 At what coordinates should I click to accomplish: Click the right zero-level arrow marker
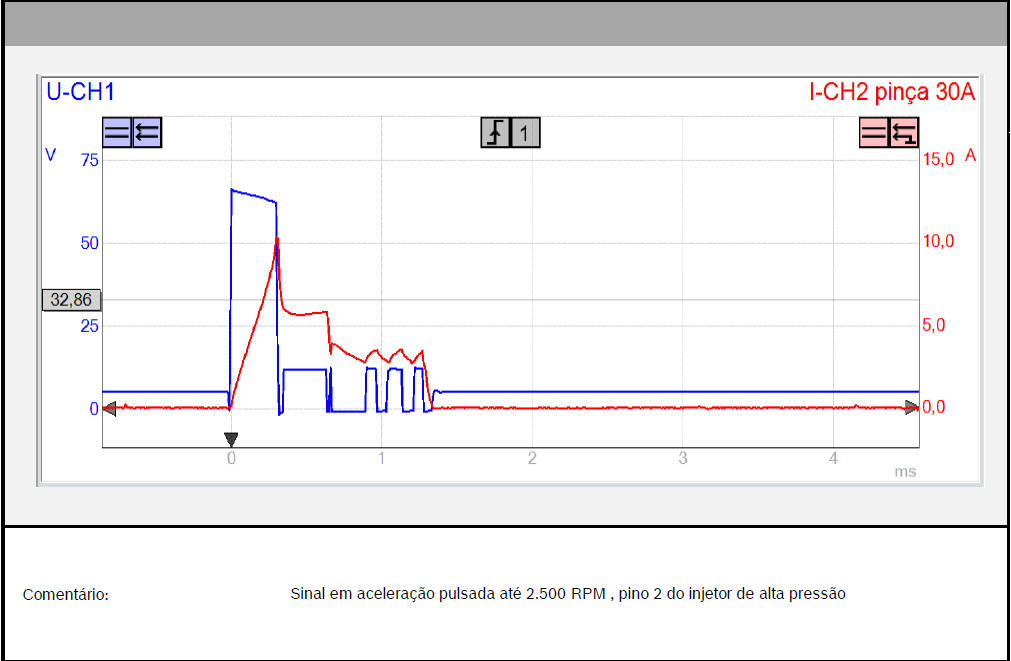click(x=911, y=408)
